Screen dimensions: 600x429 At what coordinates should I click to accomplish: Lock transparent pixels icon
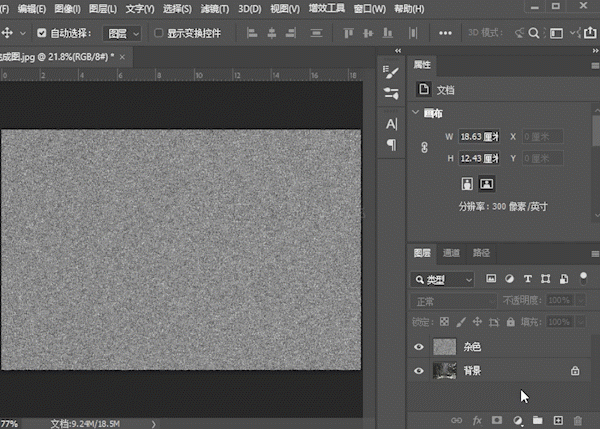[444, 322]
